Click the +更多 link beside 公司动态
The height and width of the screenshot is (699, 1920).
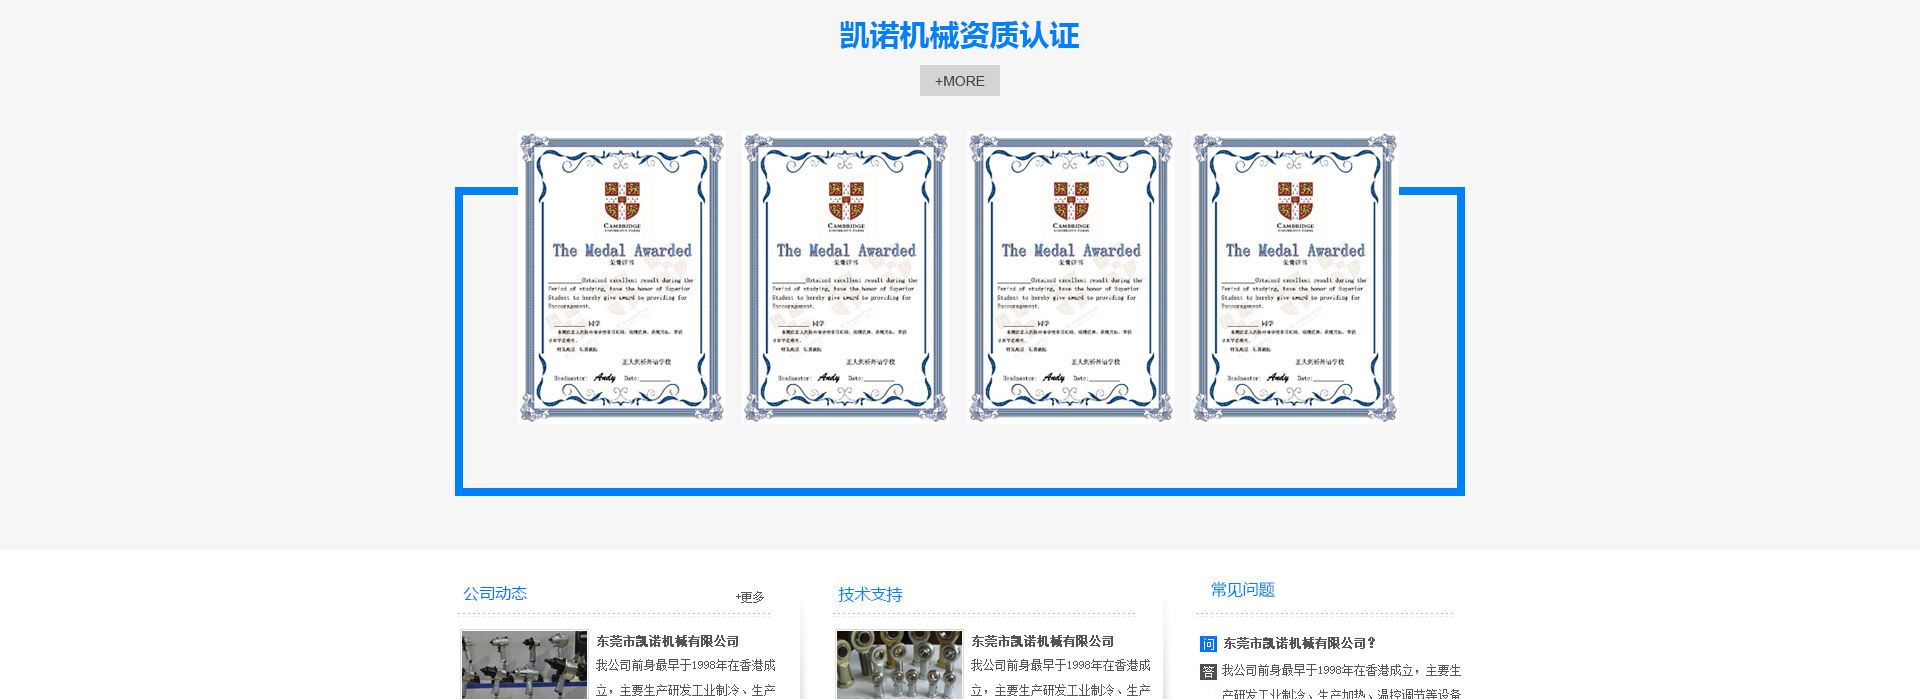[750, 597]
